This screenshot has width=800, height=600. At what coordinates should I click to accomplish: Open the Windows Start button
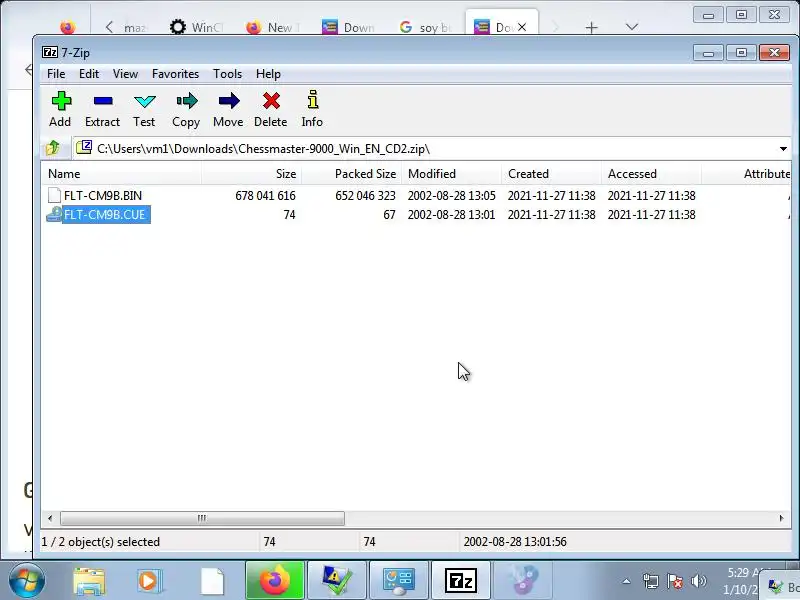27,581
